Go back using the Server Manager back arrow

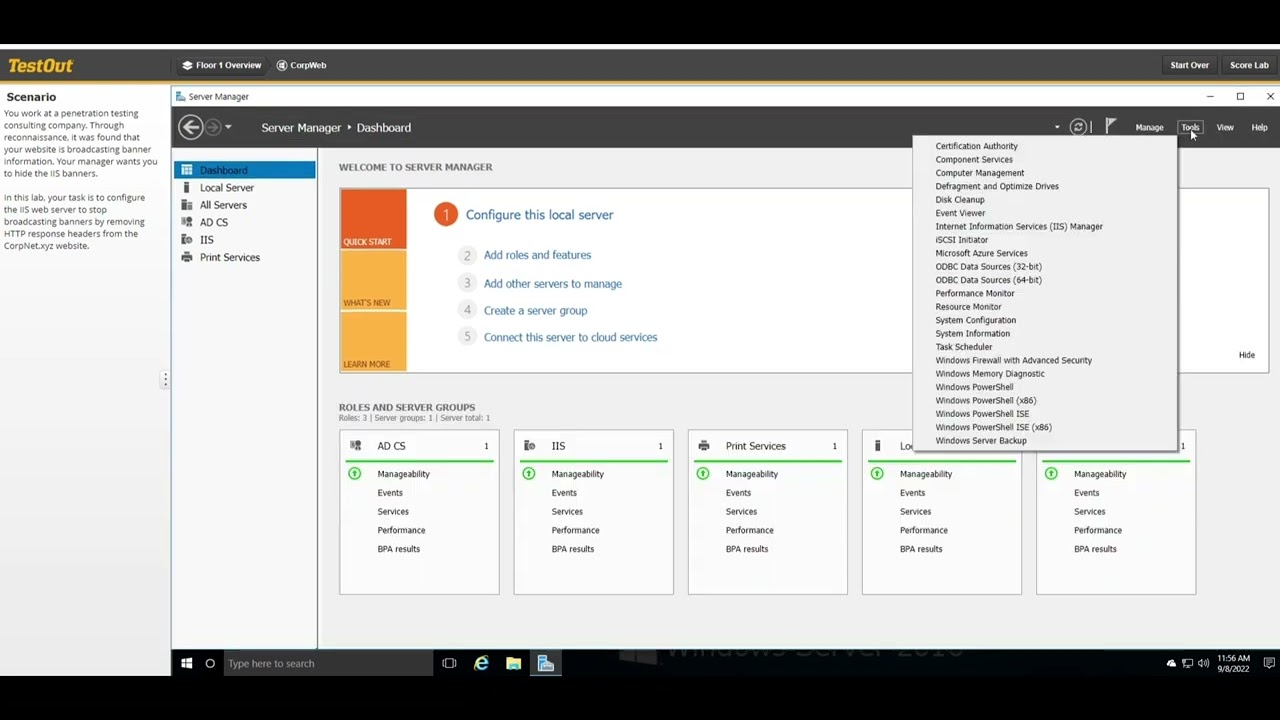coord(190,127)
